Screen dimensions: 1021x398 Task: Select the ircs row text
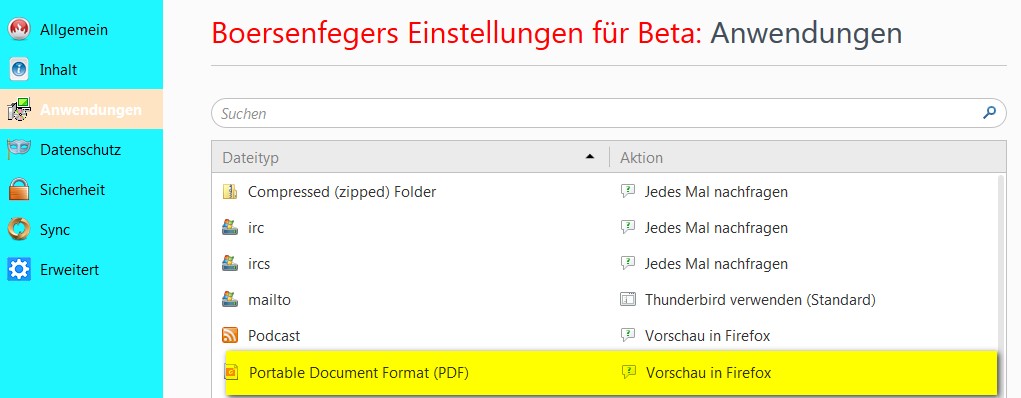[x=259, y=264]
